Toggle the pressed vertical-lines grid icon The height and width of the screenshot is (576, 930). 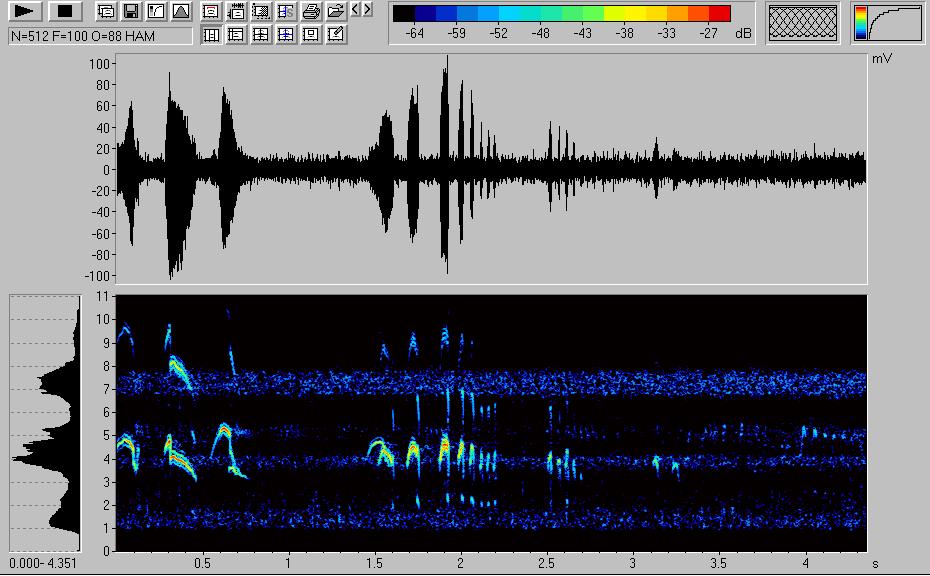point(211,35)
